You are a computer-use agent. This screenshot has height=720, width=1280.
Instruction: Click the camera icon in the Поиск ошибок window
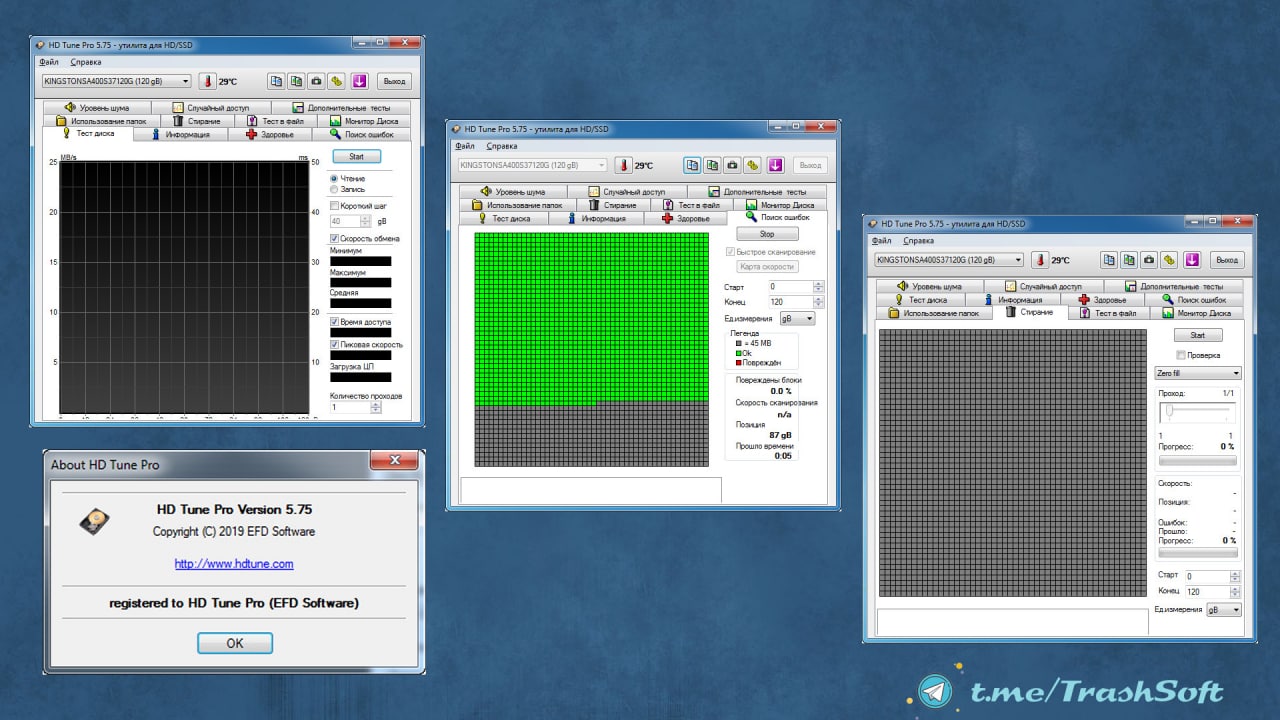(733, 165)
